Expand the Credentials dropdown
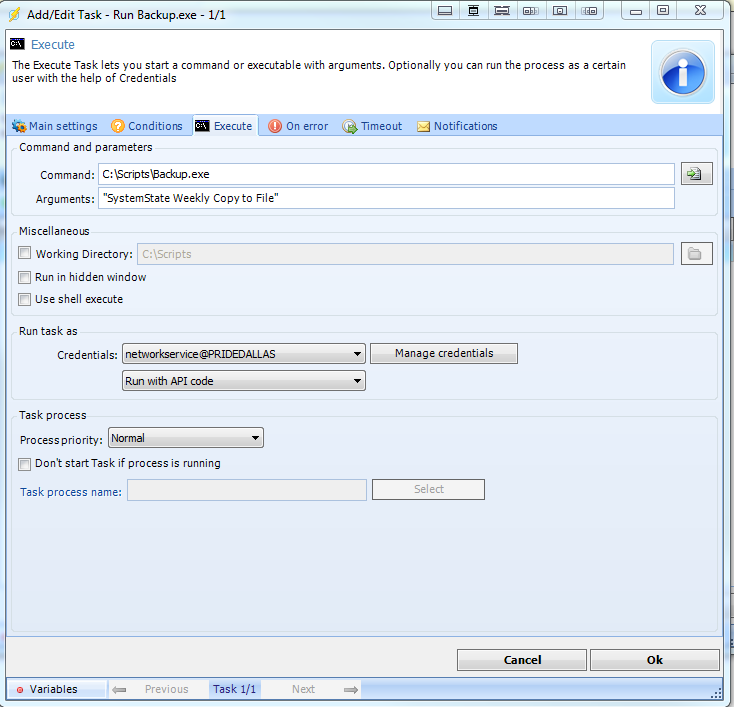Image resolution: width=734 pixels, height=707 pixels. click(358, 354)
